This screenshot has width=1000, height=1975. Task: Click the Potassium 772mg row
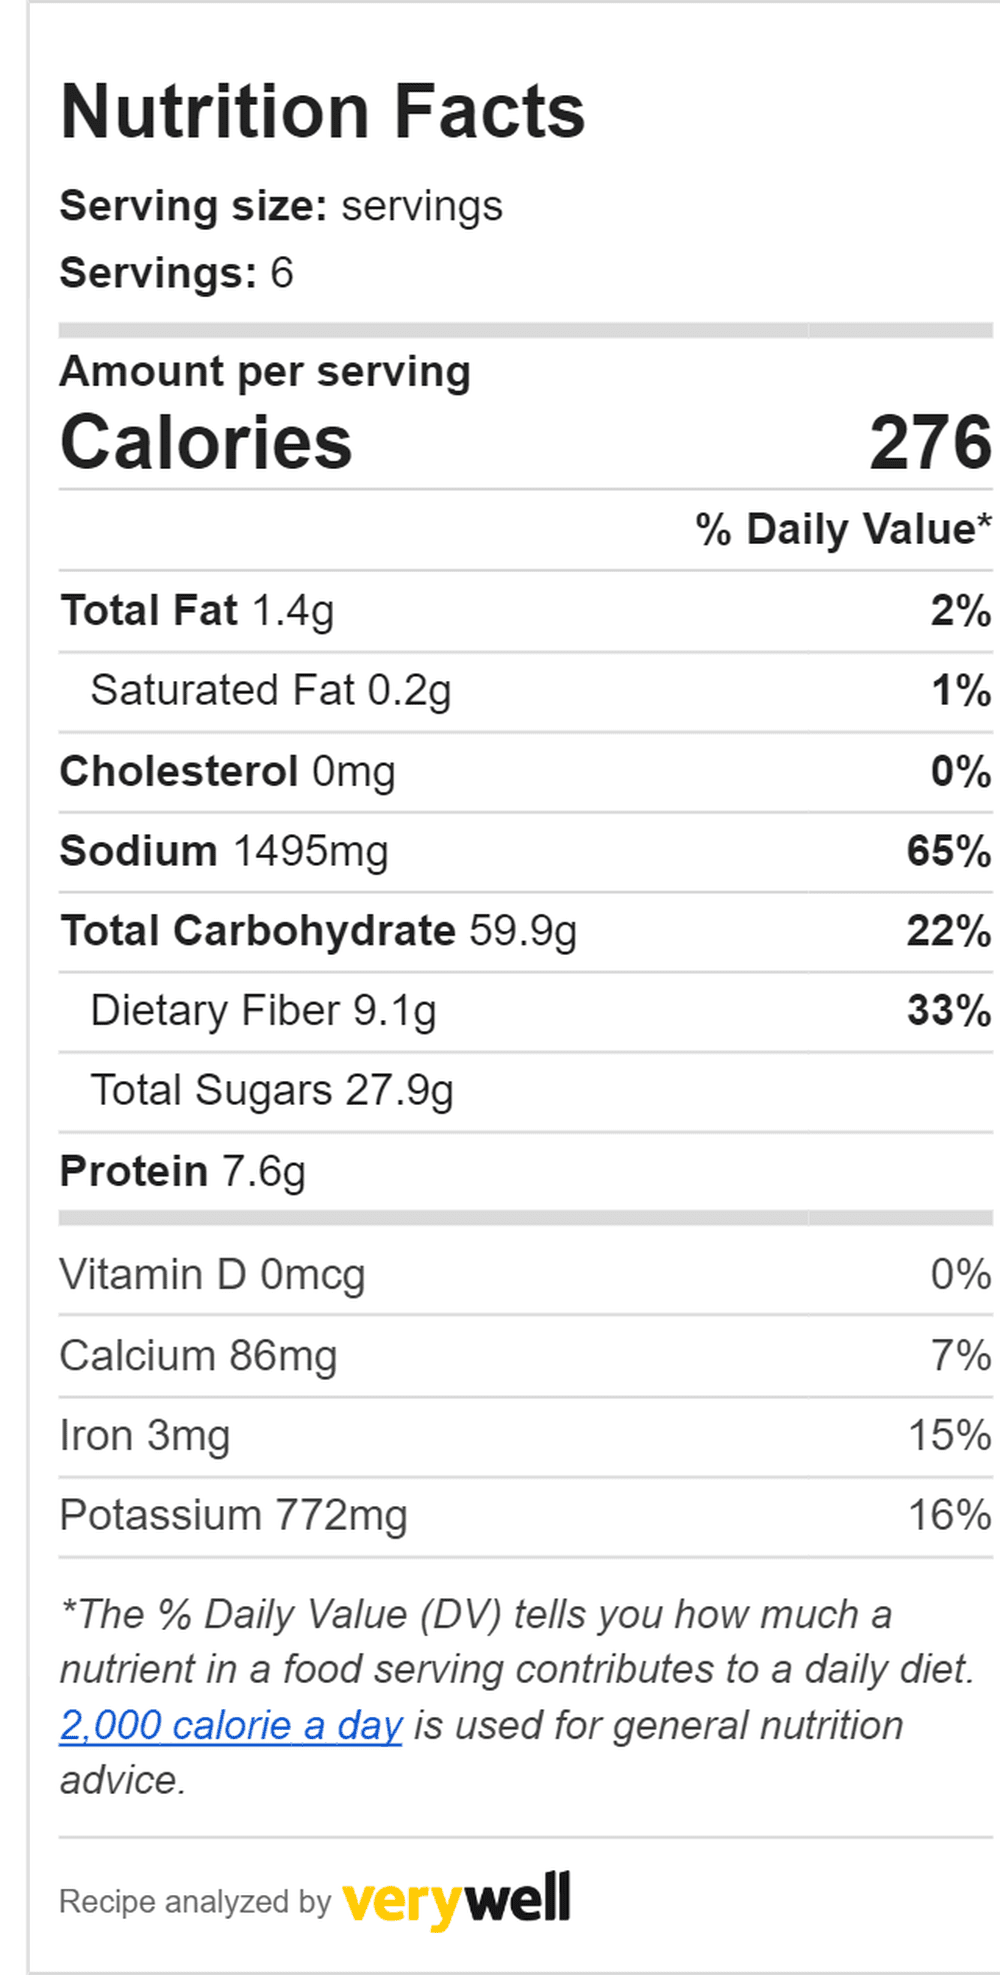click(526, 1517)
